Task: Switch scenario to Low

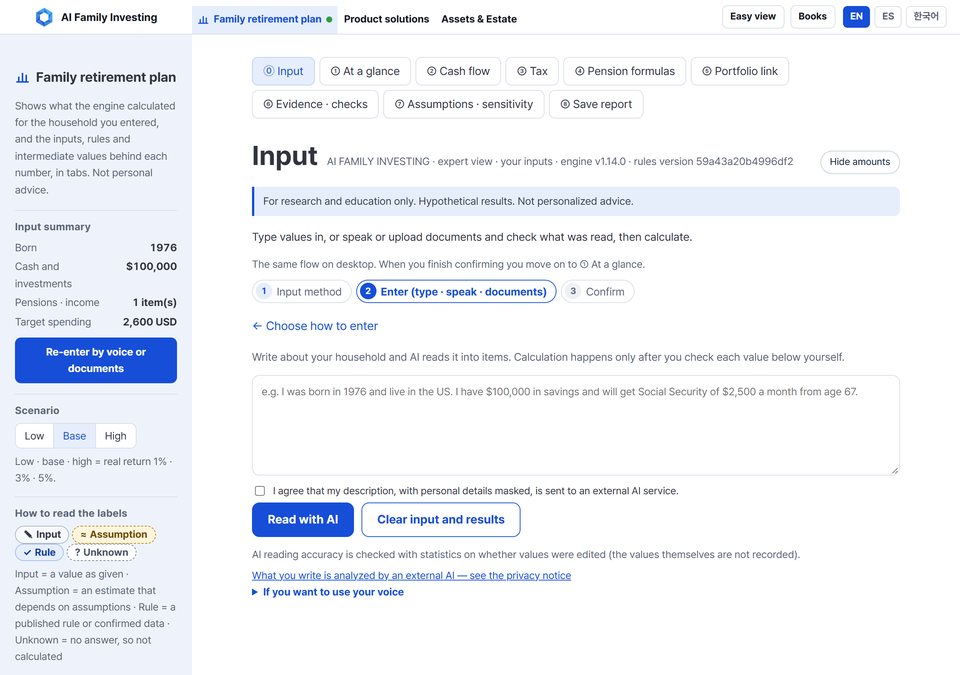Action: [x=34, y=436]
